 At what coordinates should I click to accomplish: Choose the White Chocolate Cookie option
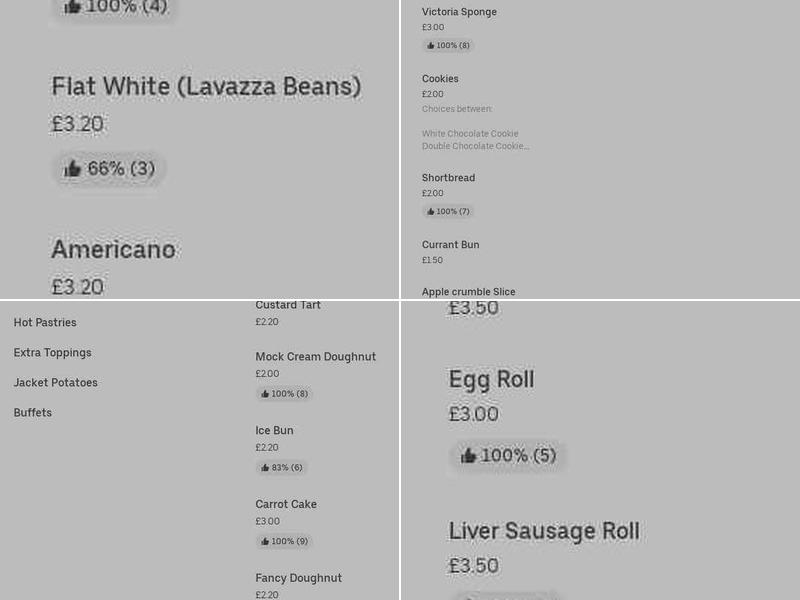[470, 133]
